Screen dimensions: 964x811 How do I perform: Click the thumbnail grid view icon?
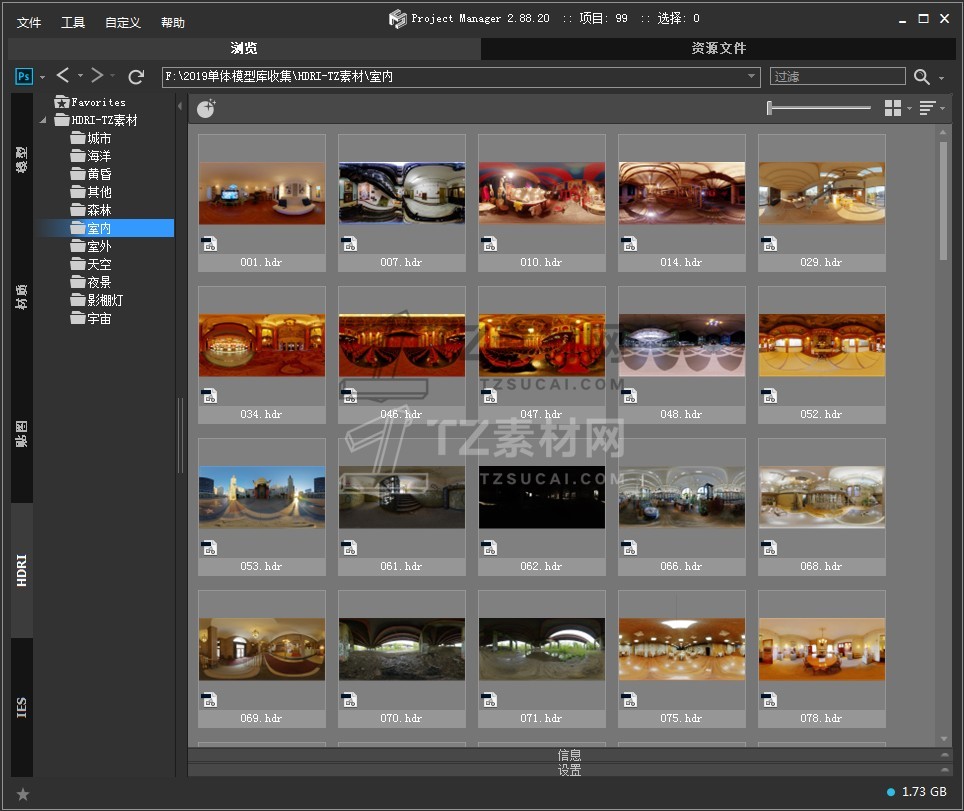pyautogui.click(x=893, y=108)
